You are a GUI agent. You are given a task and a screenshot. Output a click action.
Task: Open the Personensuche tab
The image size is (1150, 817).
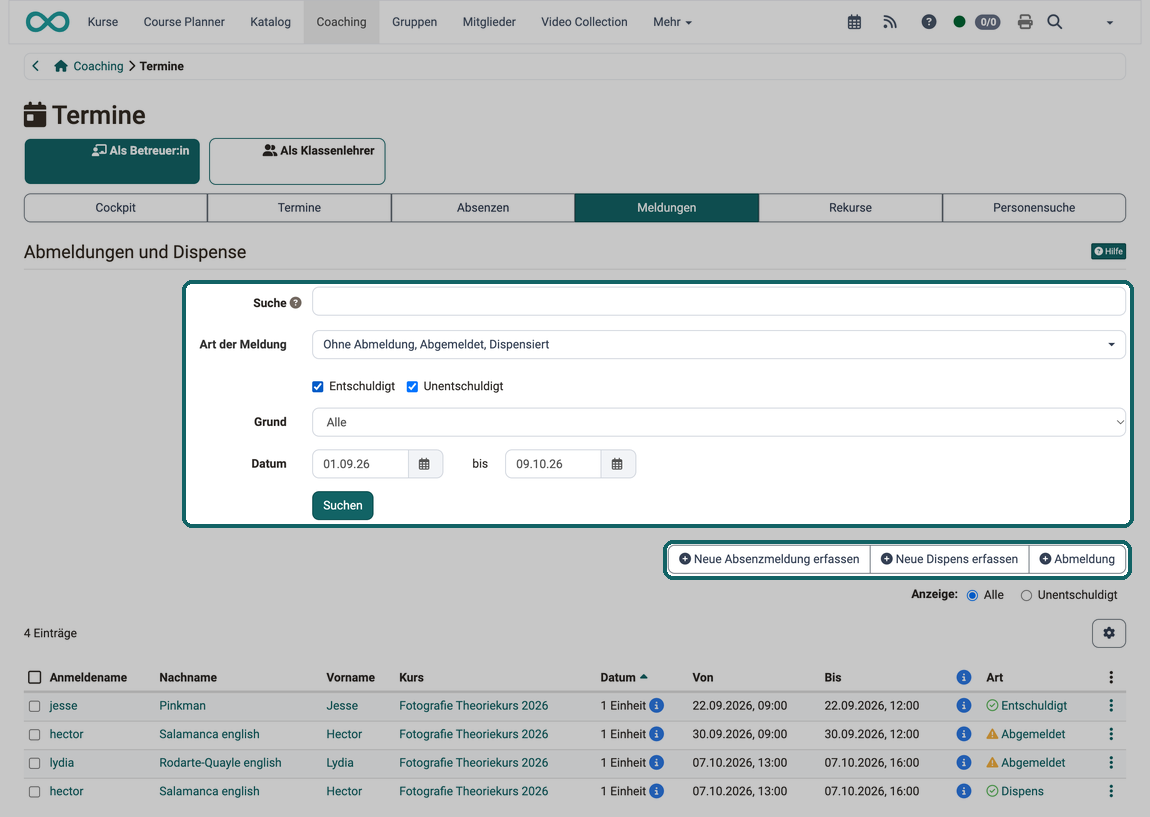tap(1034, 208)
